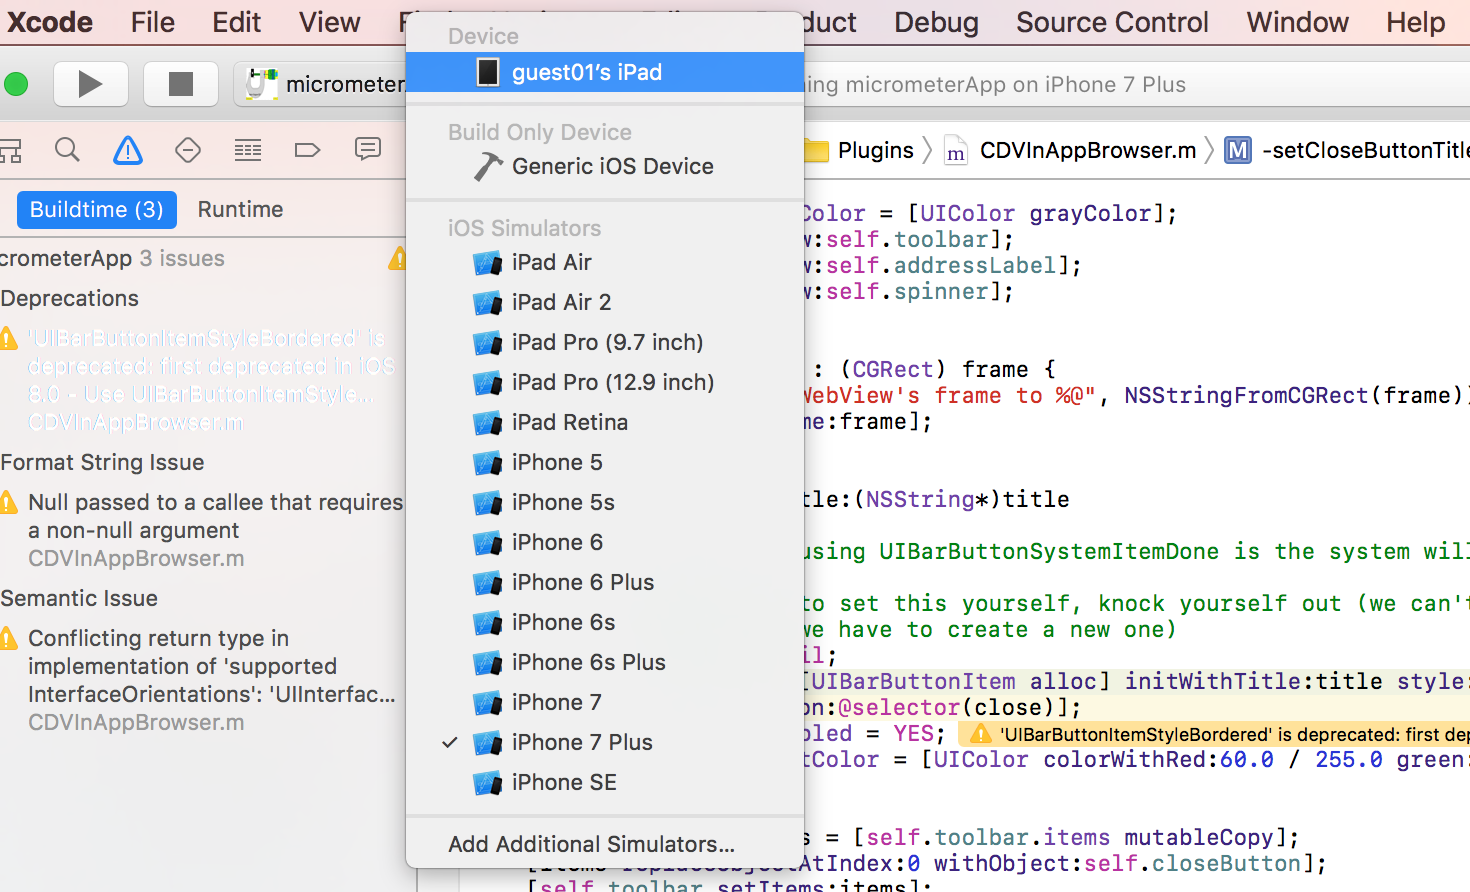Choose guest01's iPad as run destination
Image resolution: width=1470 pixels, height=892 pixels.
coord(605,72)
